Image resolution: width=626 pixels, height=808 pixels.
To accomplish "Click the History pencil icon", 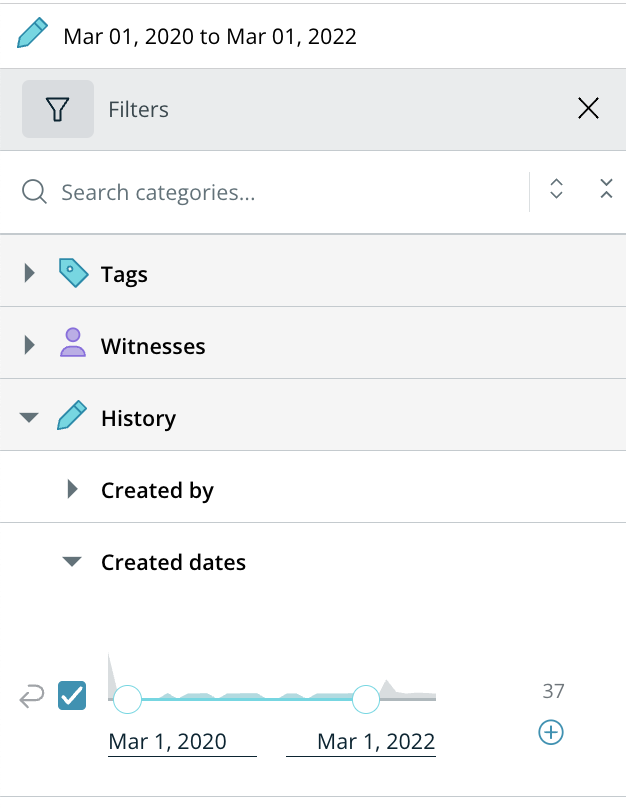I will point(73,417).
